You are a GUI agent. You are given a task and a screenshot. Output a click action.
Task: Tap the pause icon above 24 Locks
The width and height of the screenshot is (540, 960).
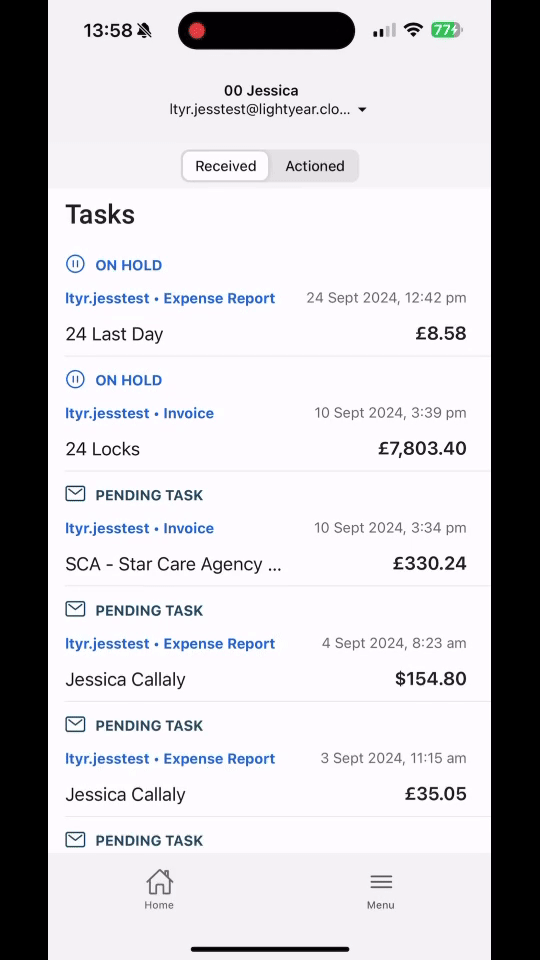pyautogui.click(x=75, y=380)
